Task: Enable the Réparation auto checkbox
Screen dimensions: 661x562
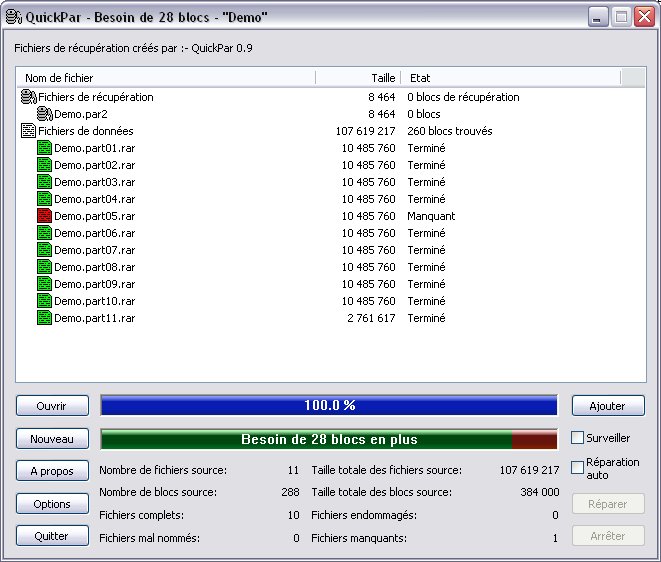Action: (577, 467)
